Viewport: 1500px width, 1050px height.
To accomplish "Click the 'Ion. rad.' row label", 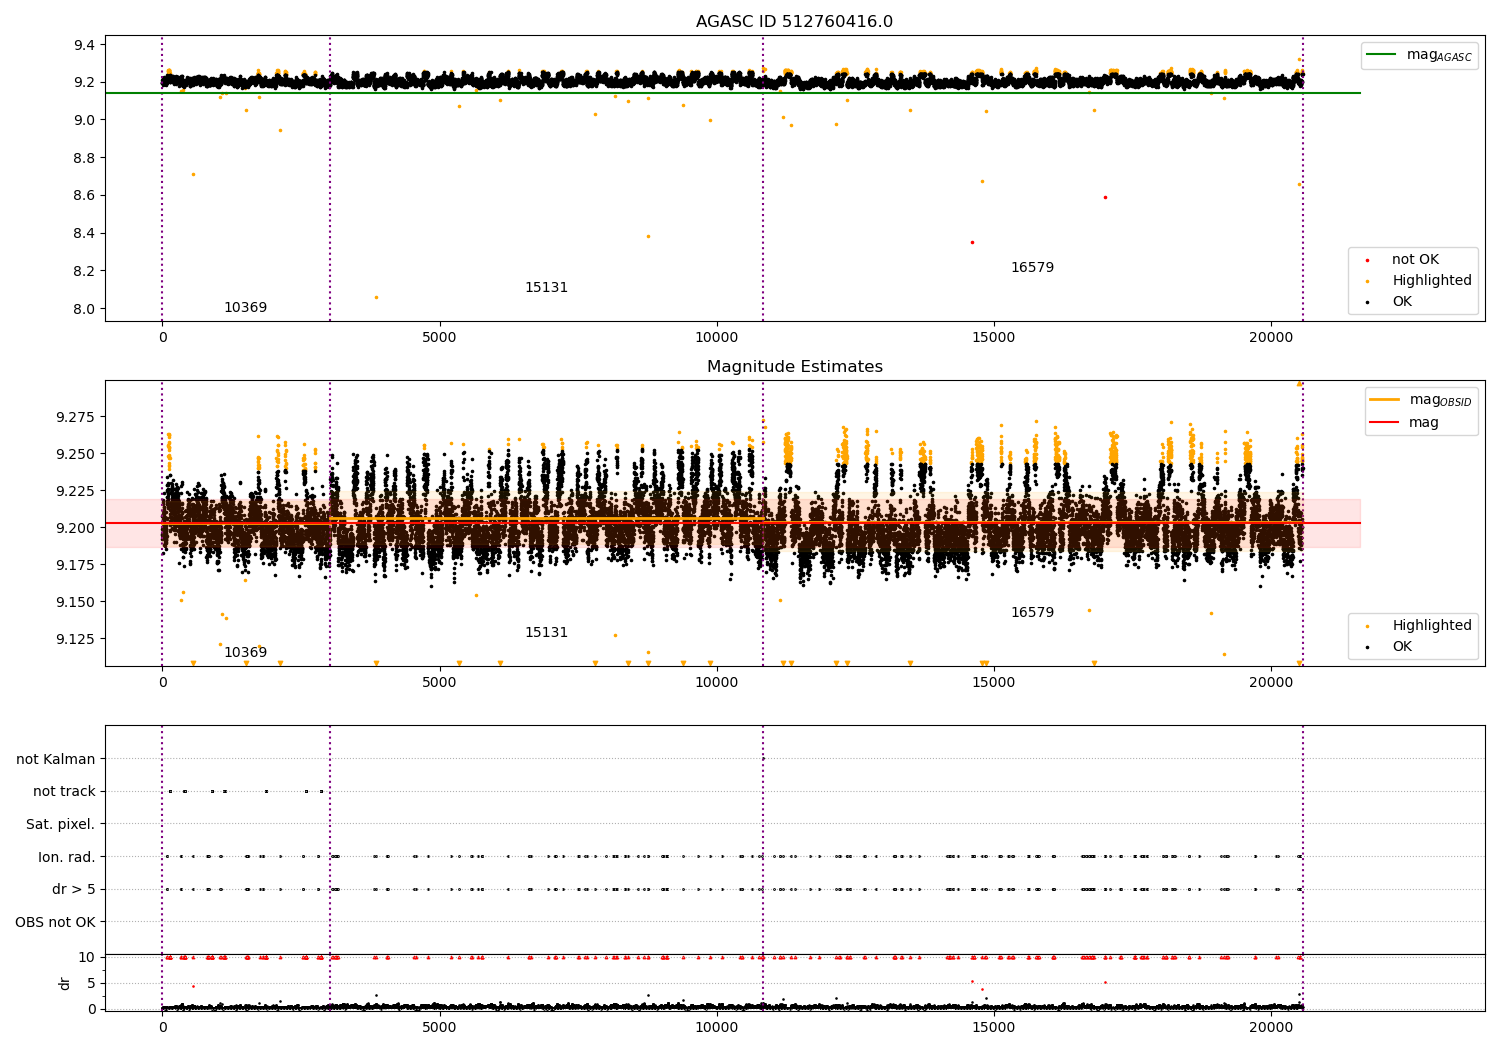I will 67,858.
